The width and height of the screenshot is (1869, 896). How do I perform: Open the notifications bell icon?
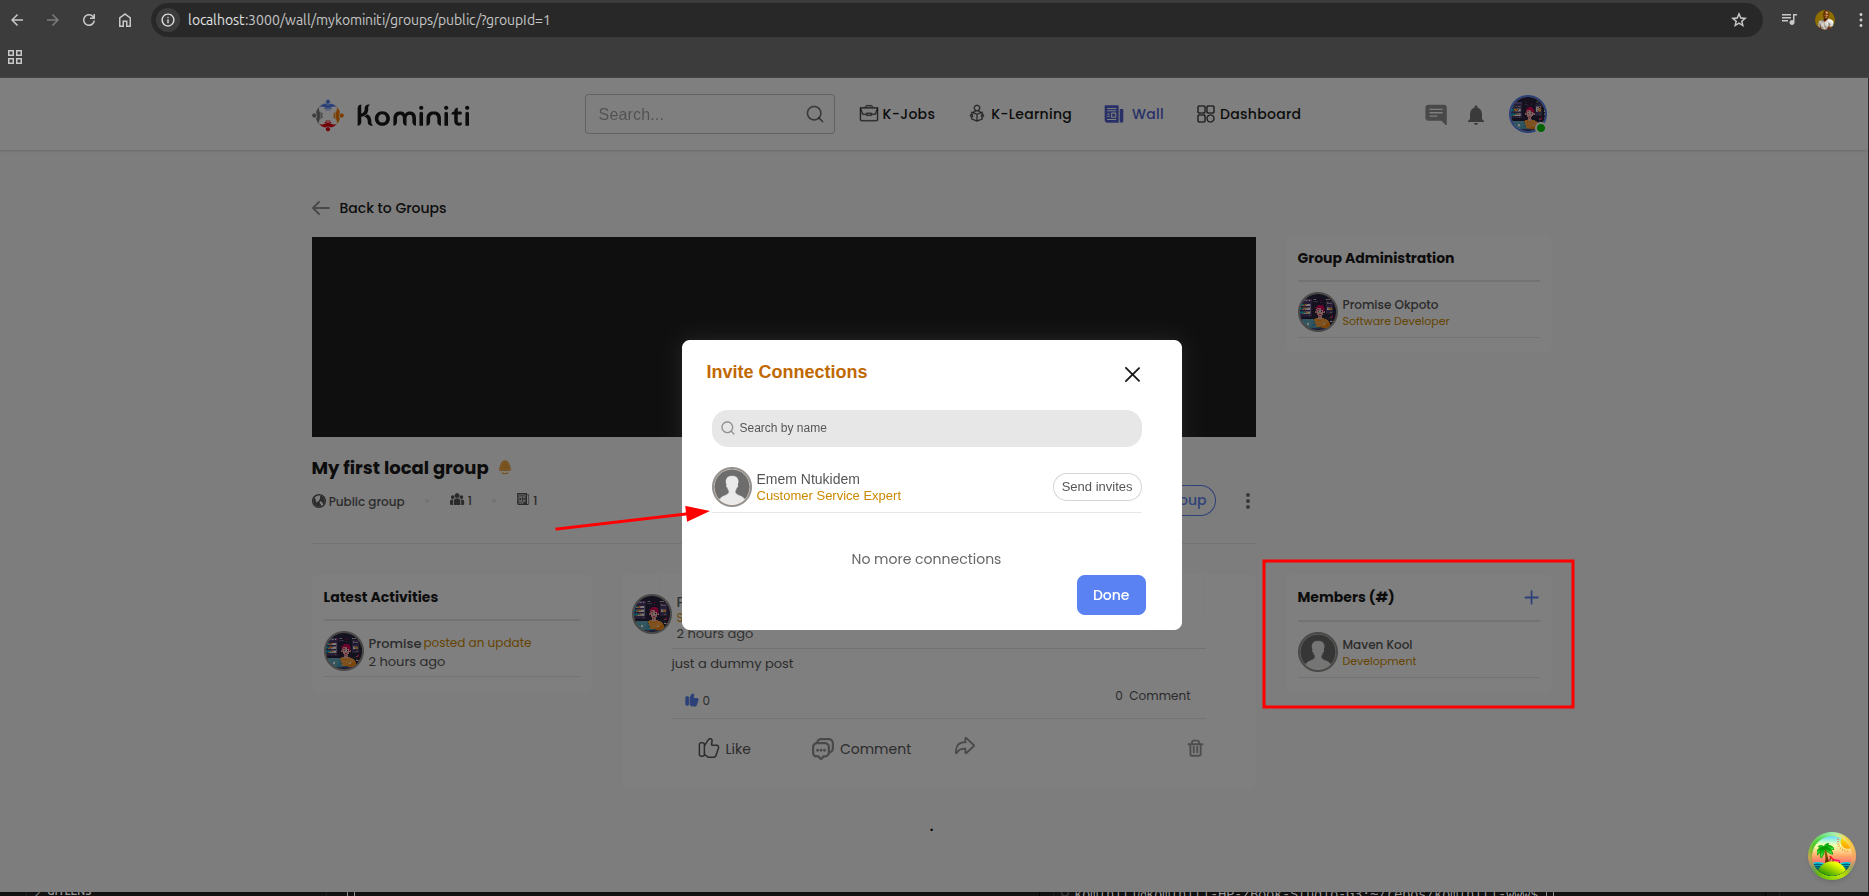click(x=1475, y=115)
